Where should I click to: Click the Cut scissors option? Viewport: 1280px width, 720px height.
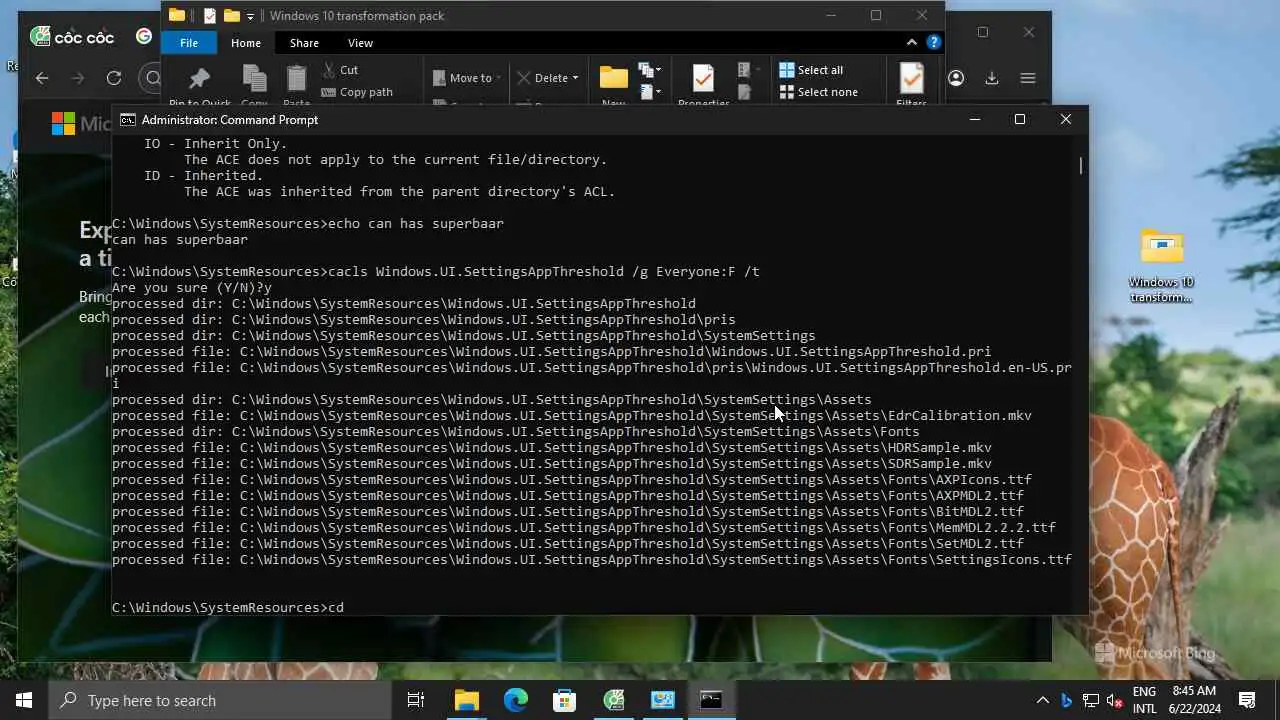coord(340,70)
